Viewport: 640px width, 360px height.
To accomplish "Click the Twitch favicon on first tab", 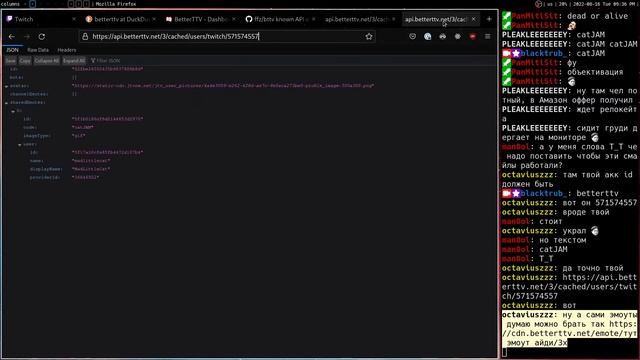I will point(9,19).
